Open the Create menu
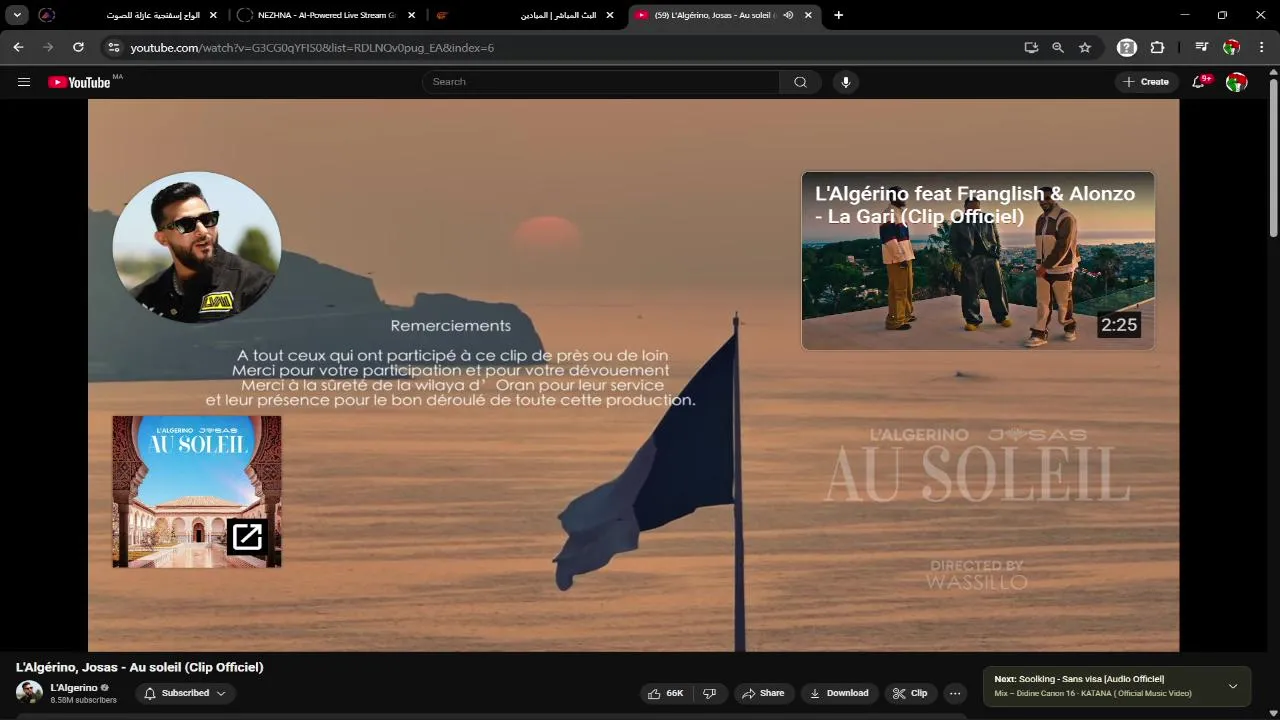Viewport: 1280px width, 720px height. point(1146,82)
